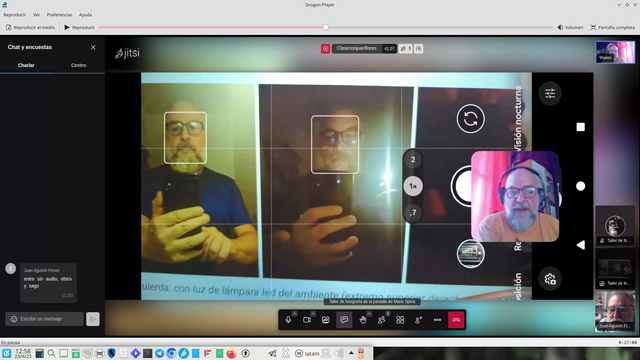Open the Reproducir menu
The height and width of the screenshot is (360, 640).
(x=15, y=15)
